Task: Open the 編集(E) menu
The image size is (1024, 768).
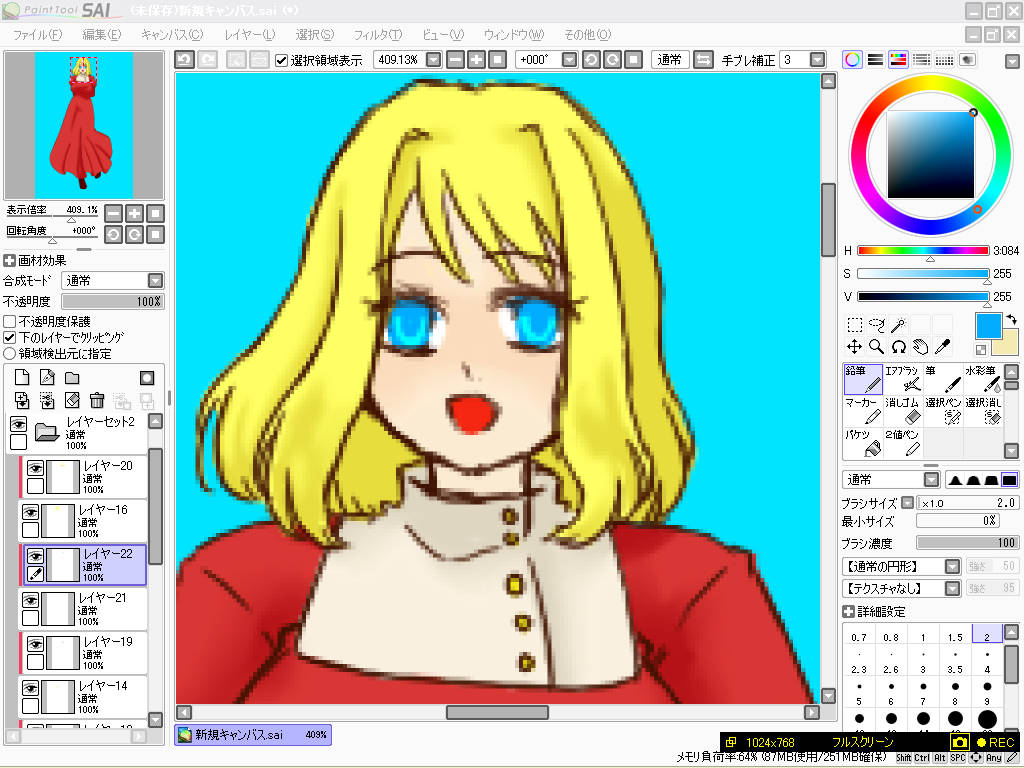Action: (x=101, y=35)
